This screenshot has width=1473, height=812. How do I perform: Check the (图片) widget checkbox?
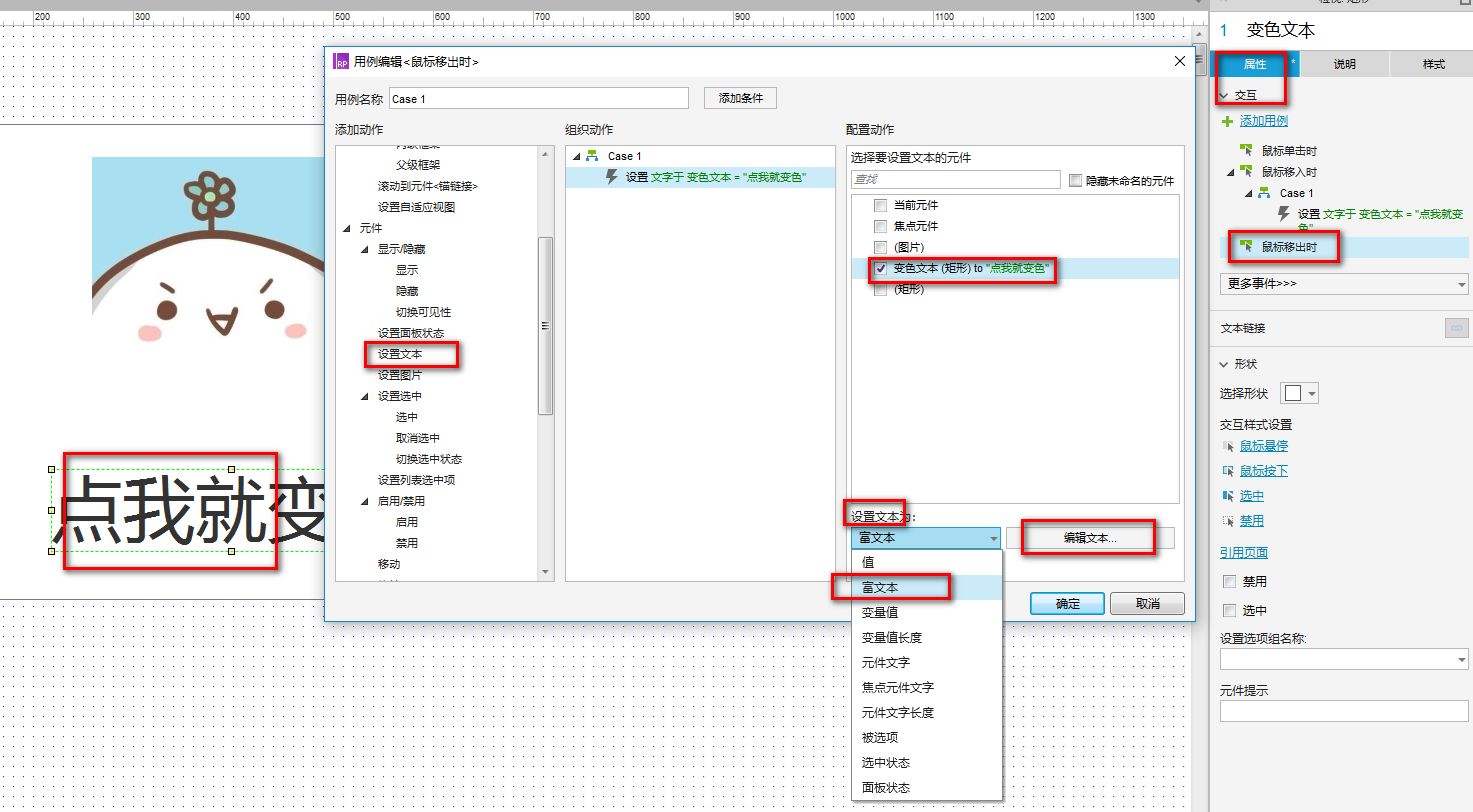tap(880, 247)
